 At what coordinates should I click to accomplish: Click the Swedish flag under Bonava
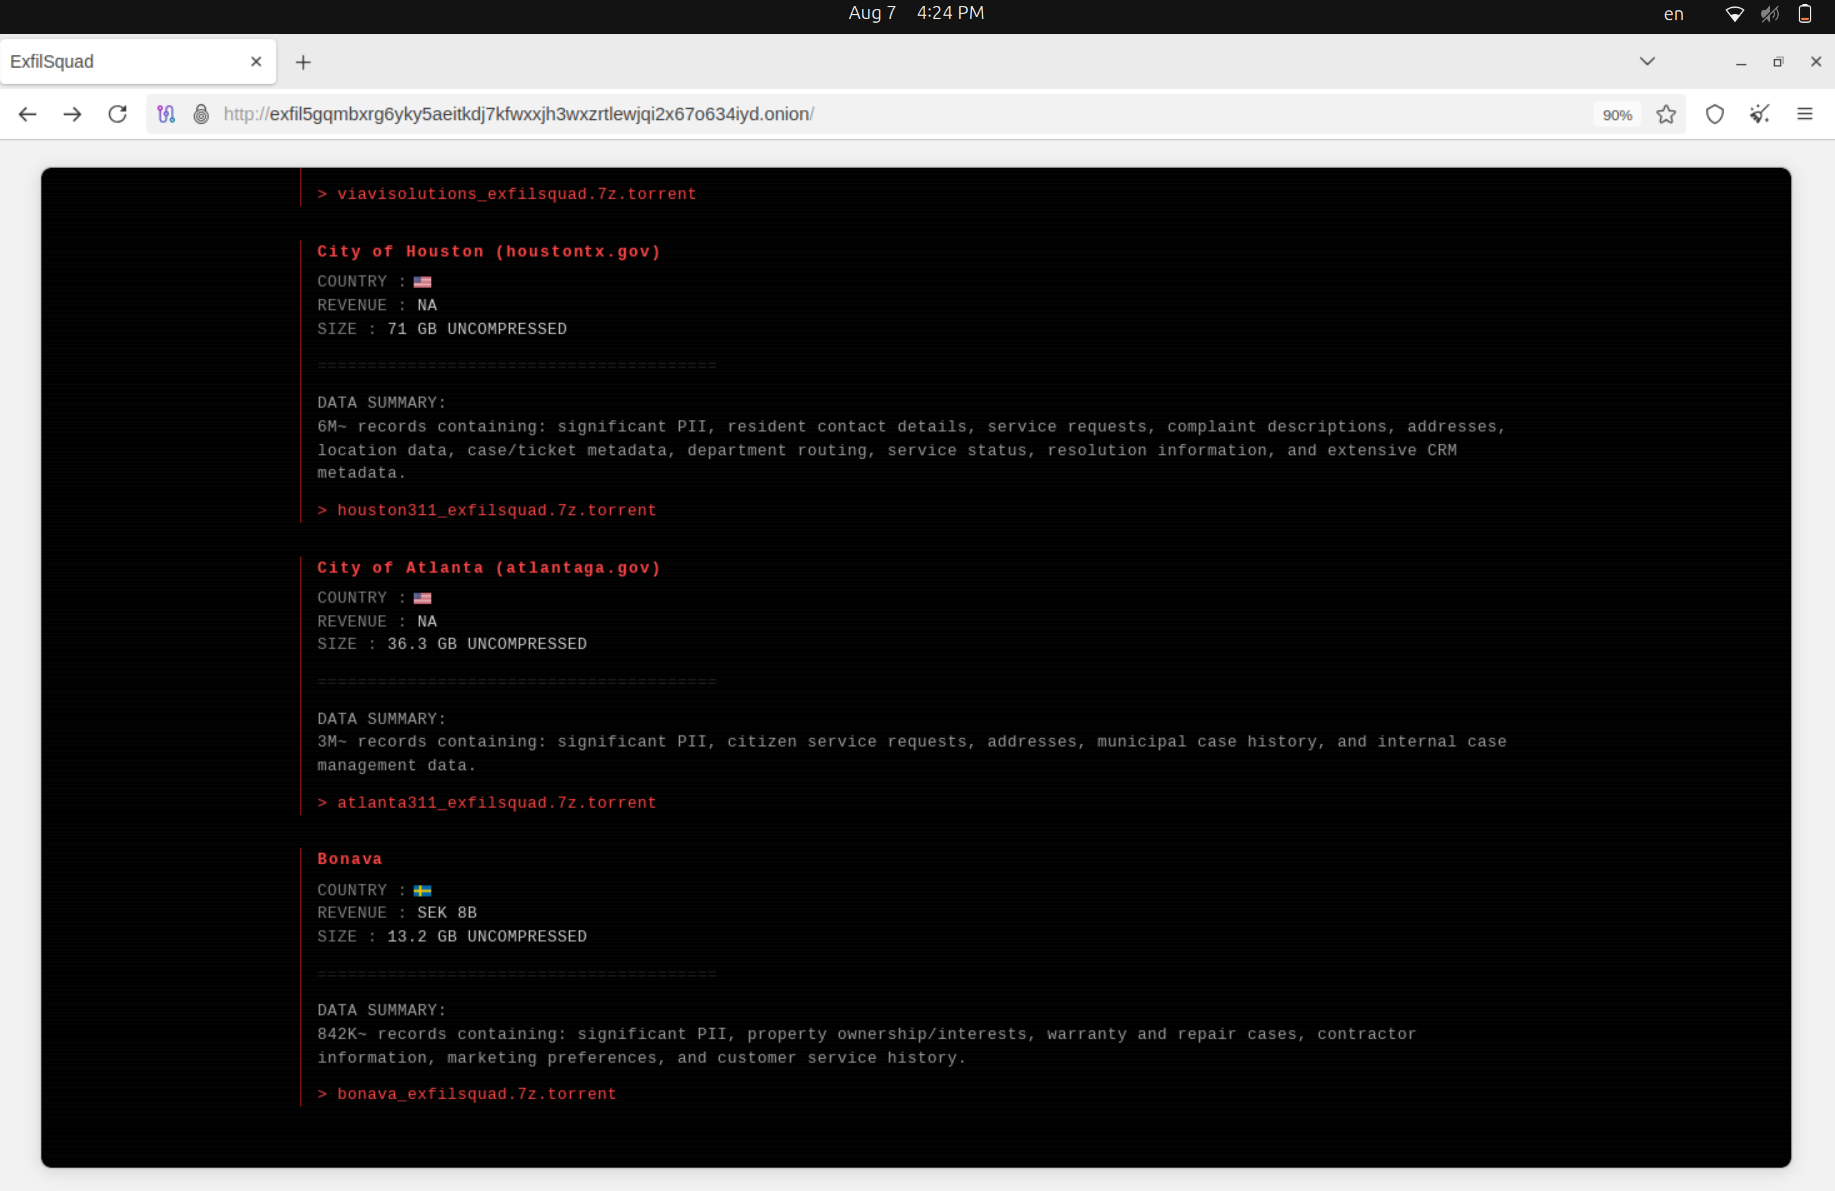pos(423,891)
